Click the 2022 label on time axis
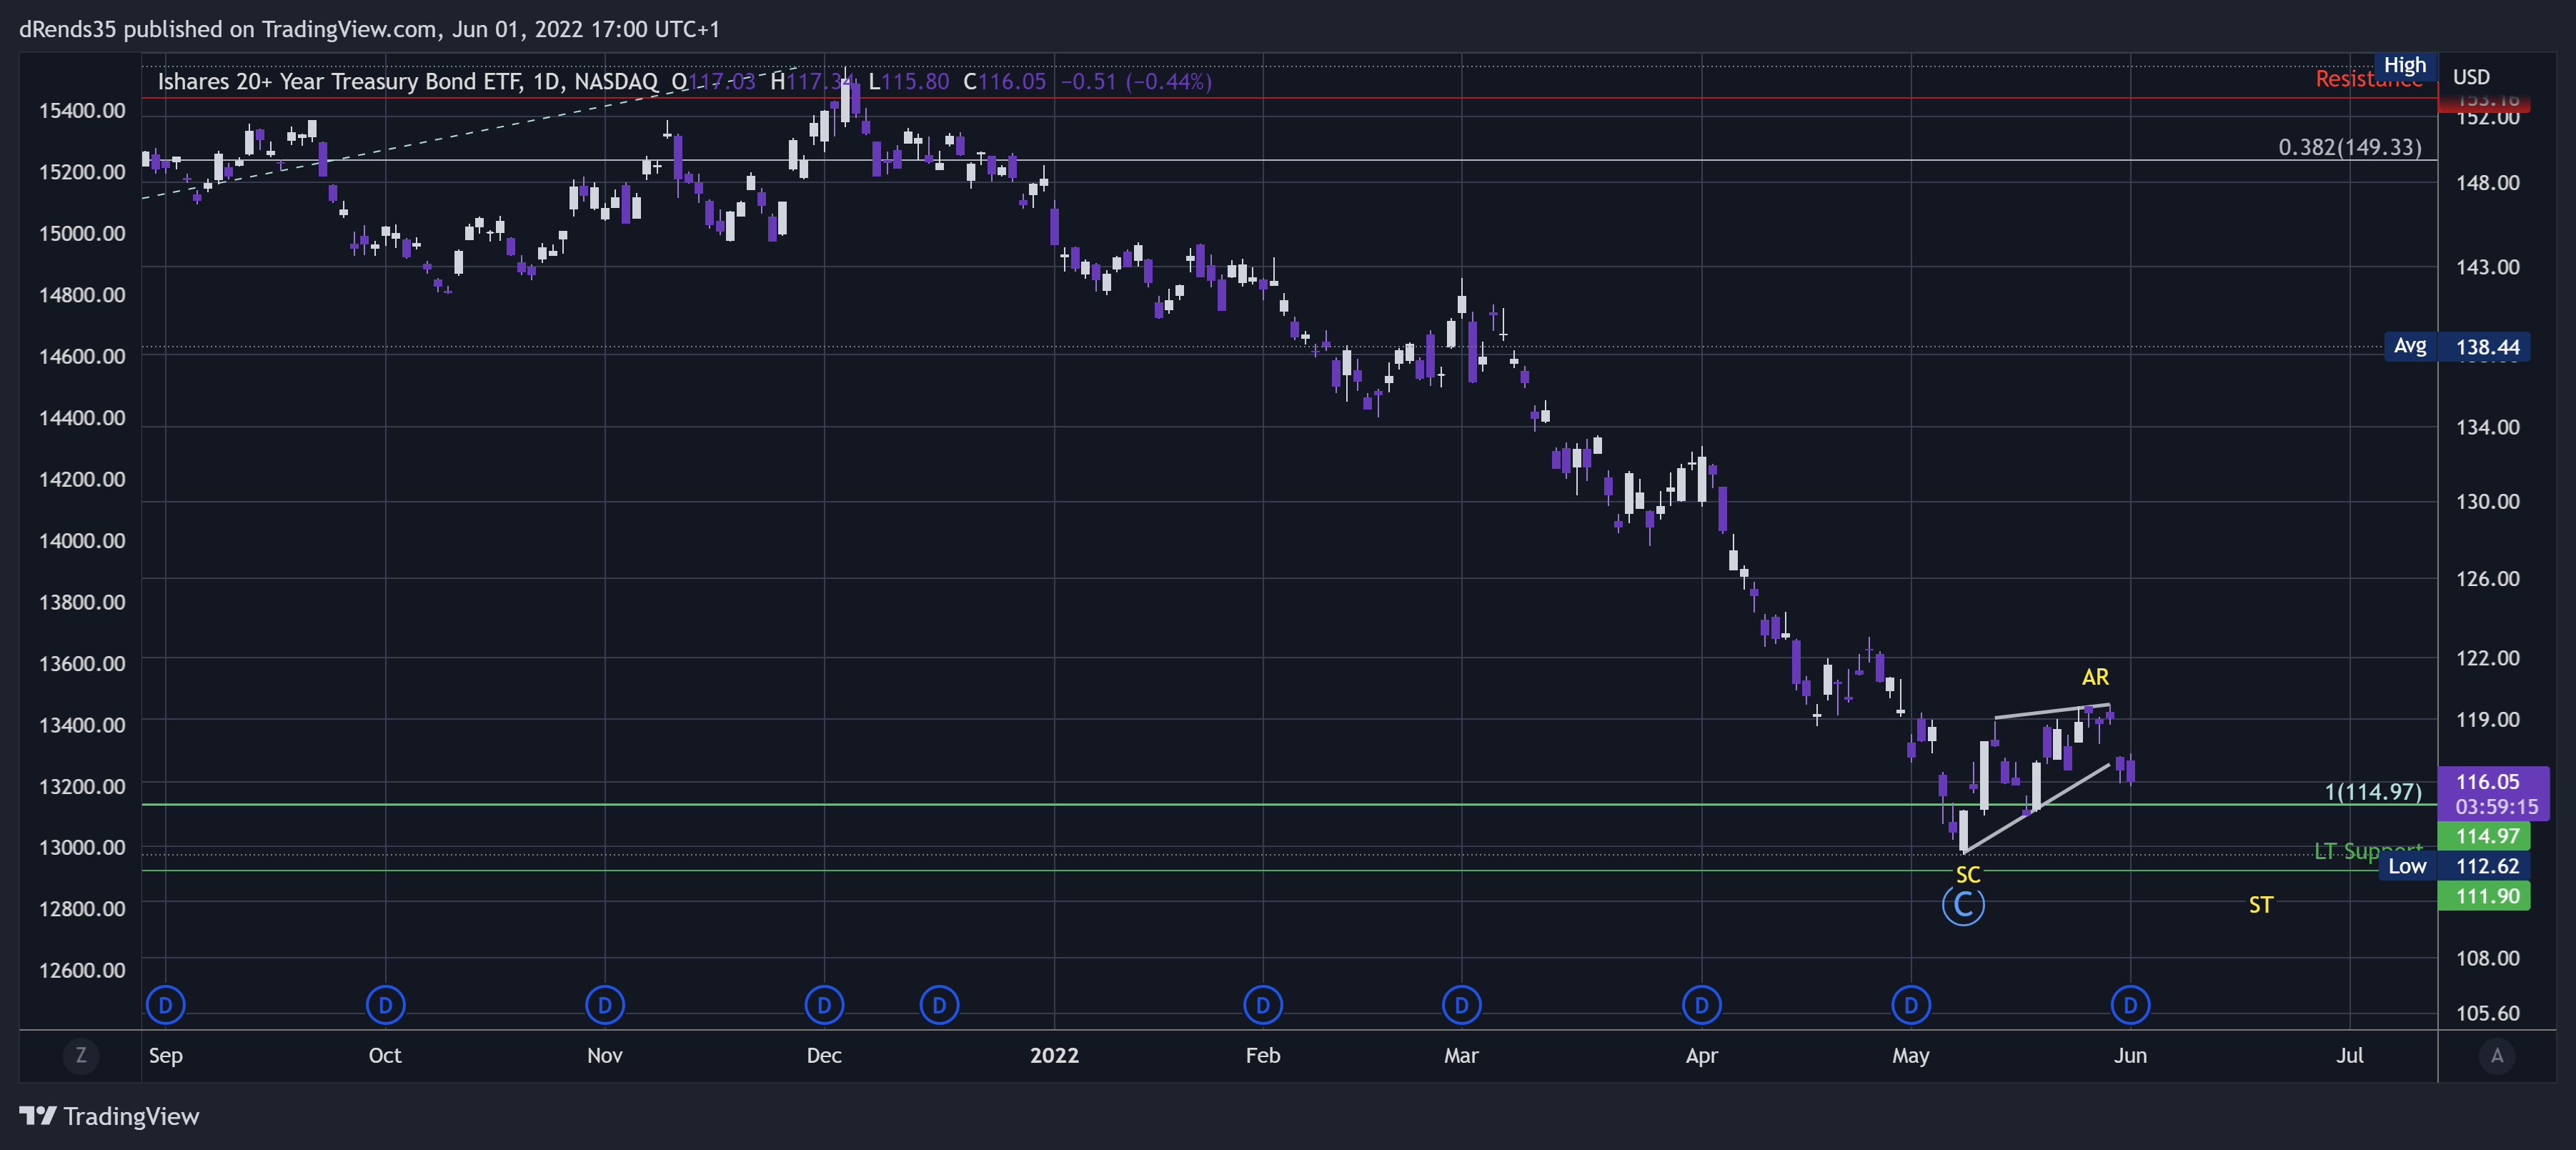Viewport: 2576px width, 1150px height. [1054, 1055]
